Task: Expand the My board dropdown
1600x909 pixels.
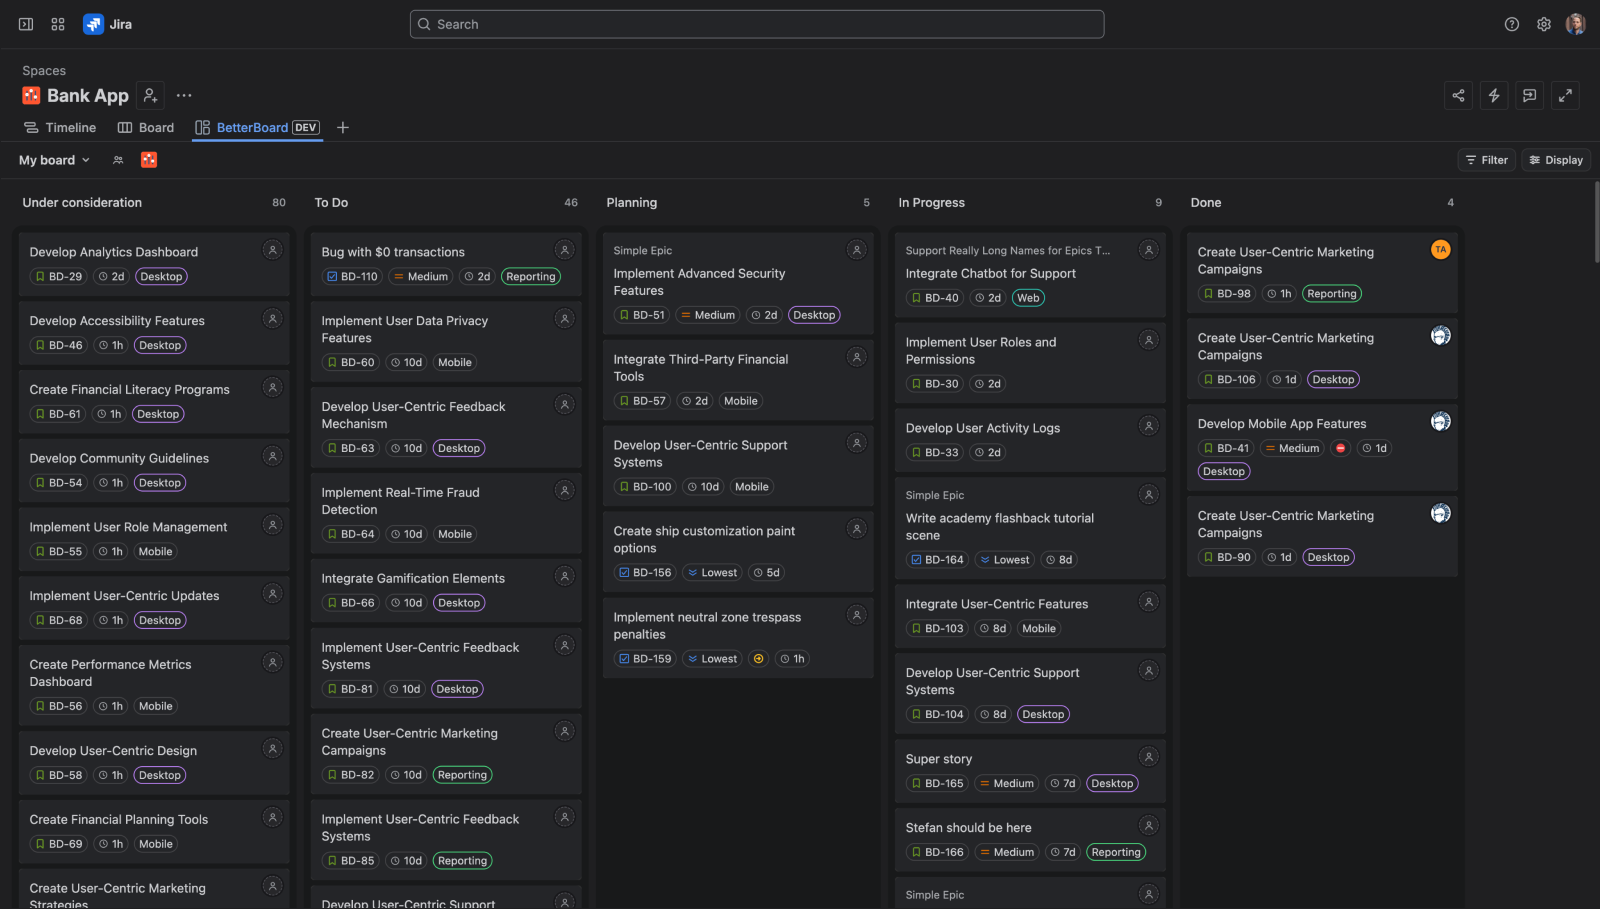Action: click(x=55, y=160)
